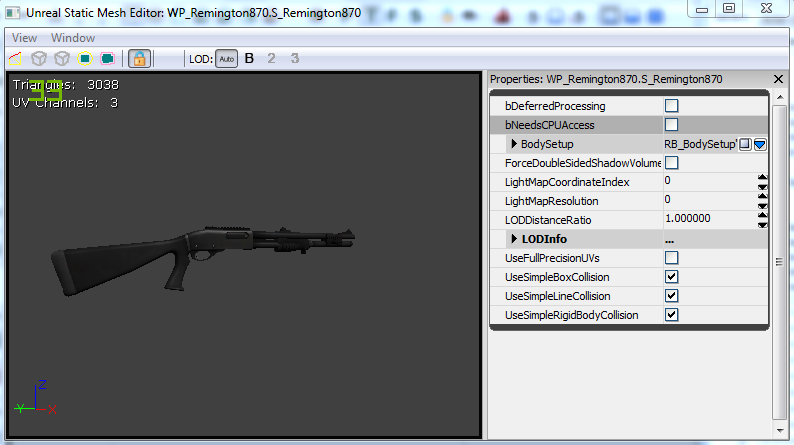Toggle the yellow-circled teal collision icon
Image resolution: width=794 pixels, height=445 pixels.
coord(85,59)
